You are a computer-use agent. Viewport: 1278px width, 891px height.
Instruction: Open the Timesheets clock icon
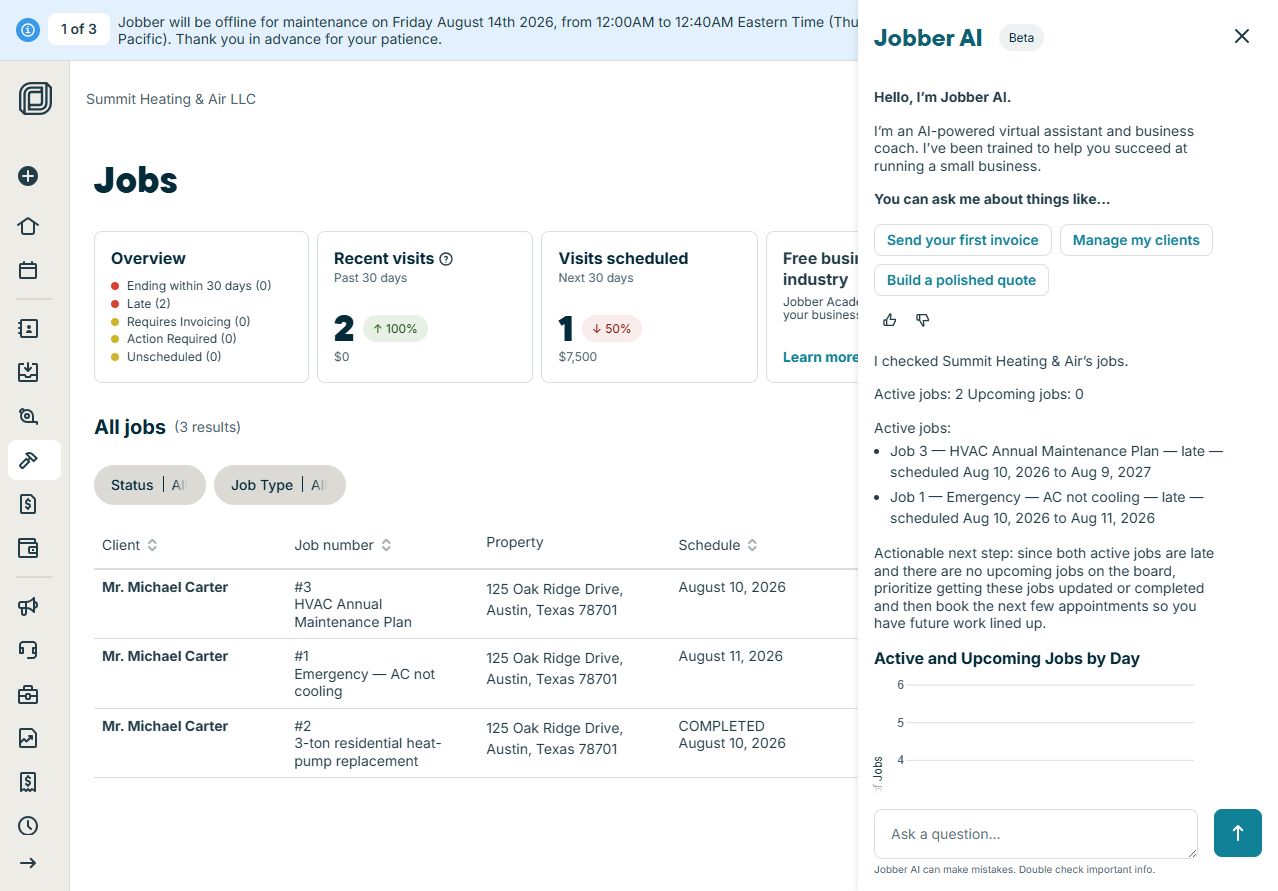[28, 826]
